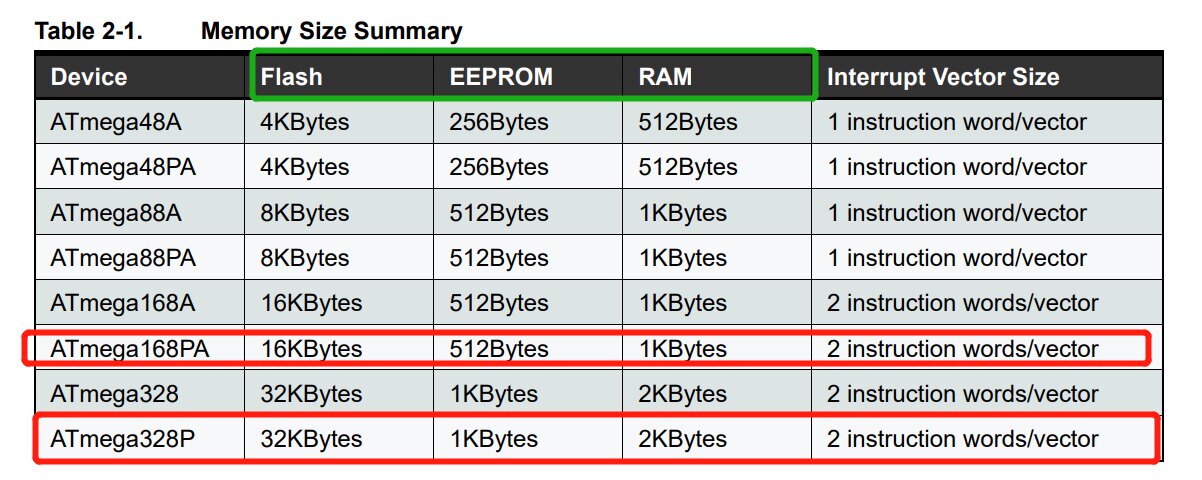This screenshot has width=1202, height=480.
Task: Click ATmega328P's 2KBytes RAM value
Action: [x=683, y=439]
